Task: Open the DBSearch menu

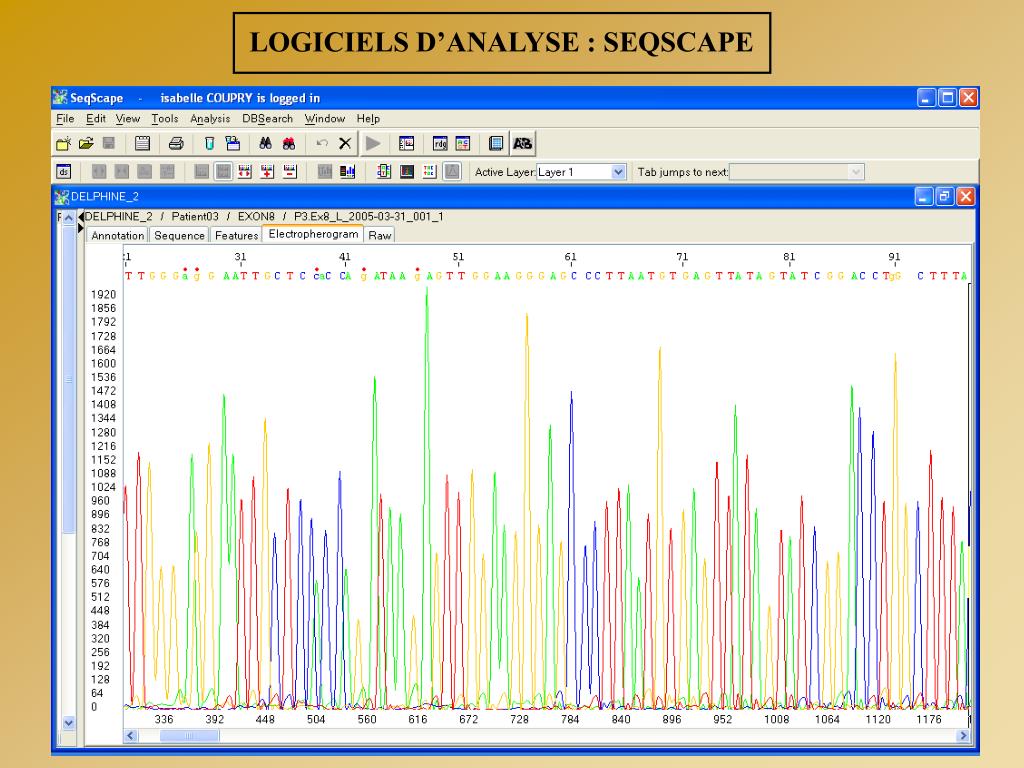Action: tap(267, 119)
